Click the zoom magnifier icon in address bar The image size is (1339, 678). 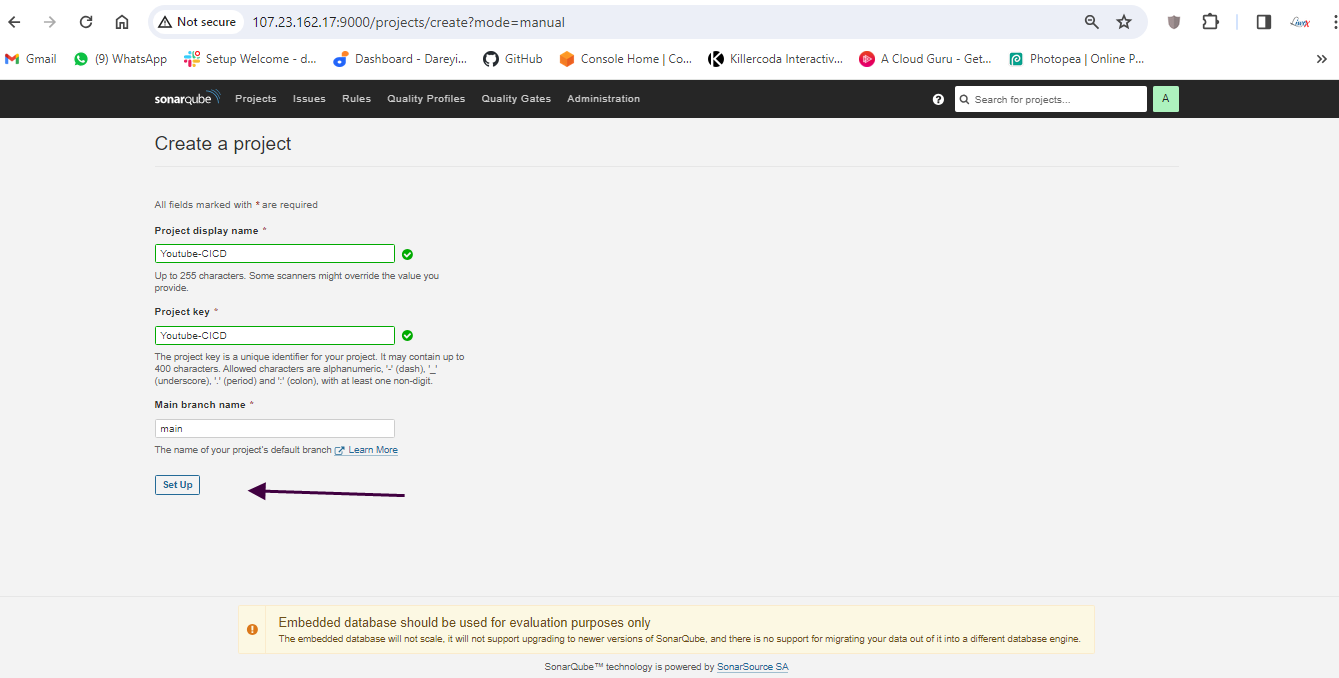[1092, 22]
